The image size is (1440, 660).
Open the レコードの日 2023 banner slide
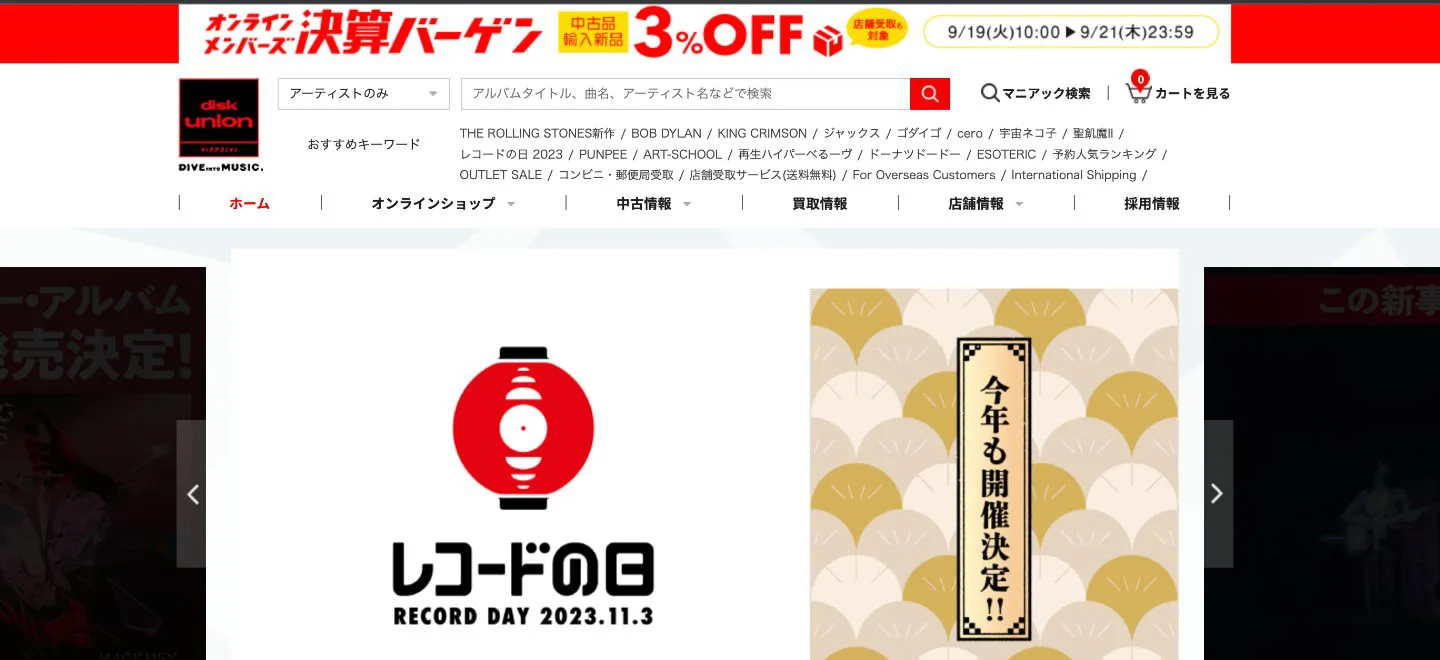[705, 455]
